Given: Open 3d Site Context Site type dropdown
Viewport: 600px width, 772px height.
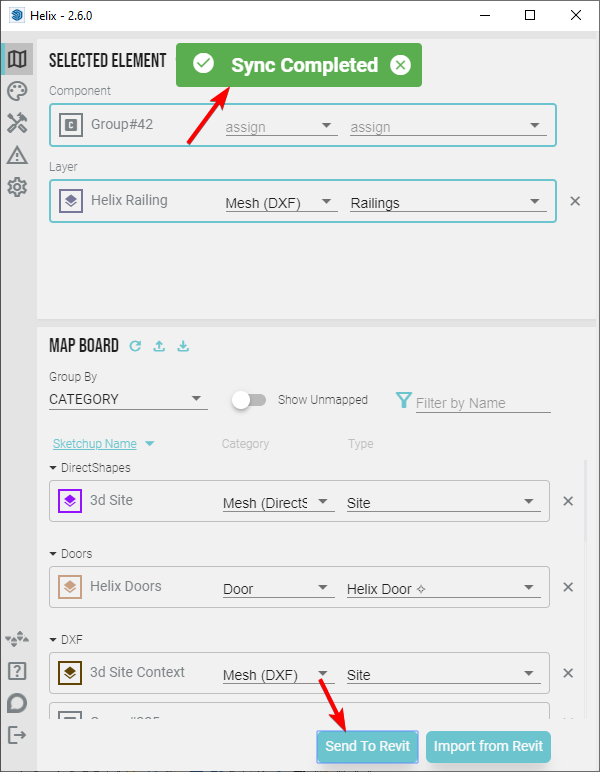Looking at the screenshot, I should 443,675.
